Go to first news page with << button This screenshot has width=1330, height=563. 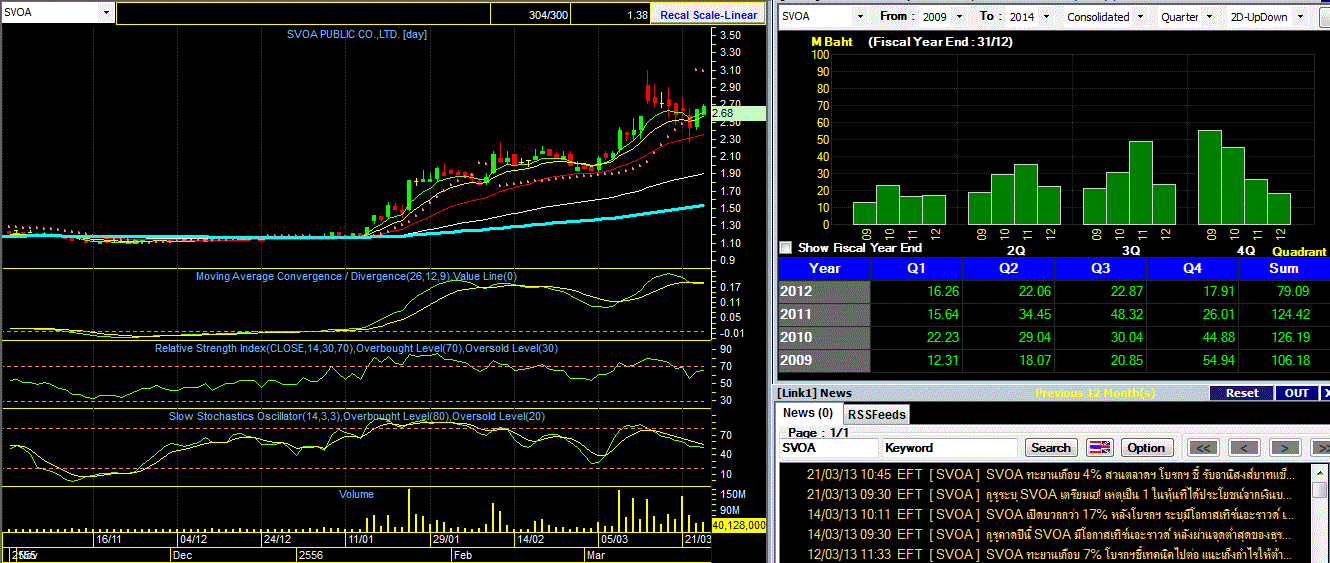[x=1203, y=448]
